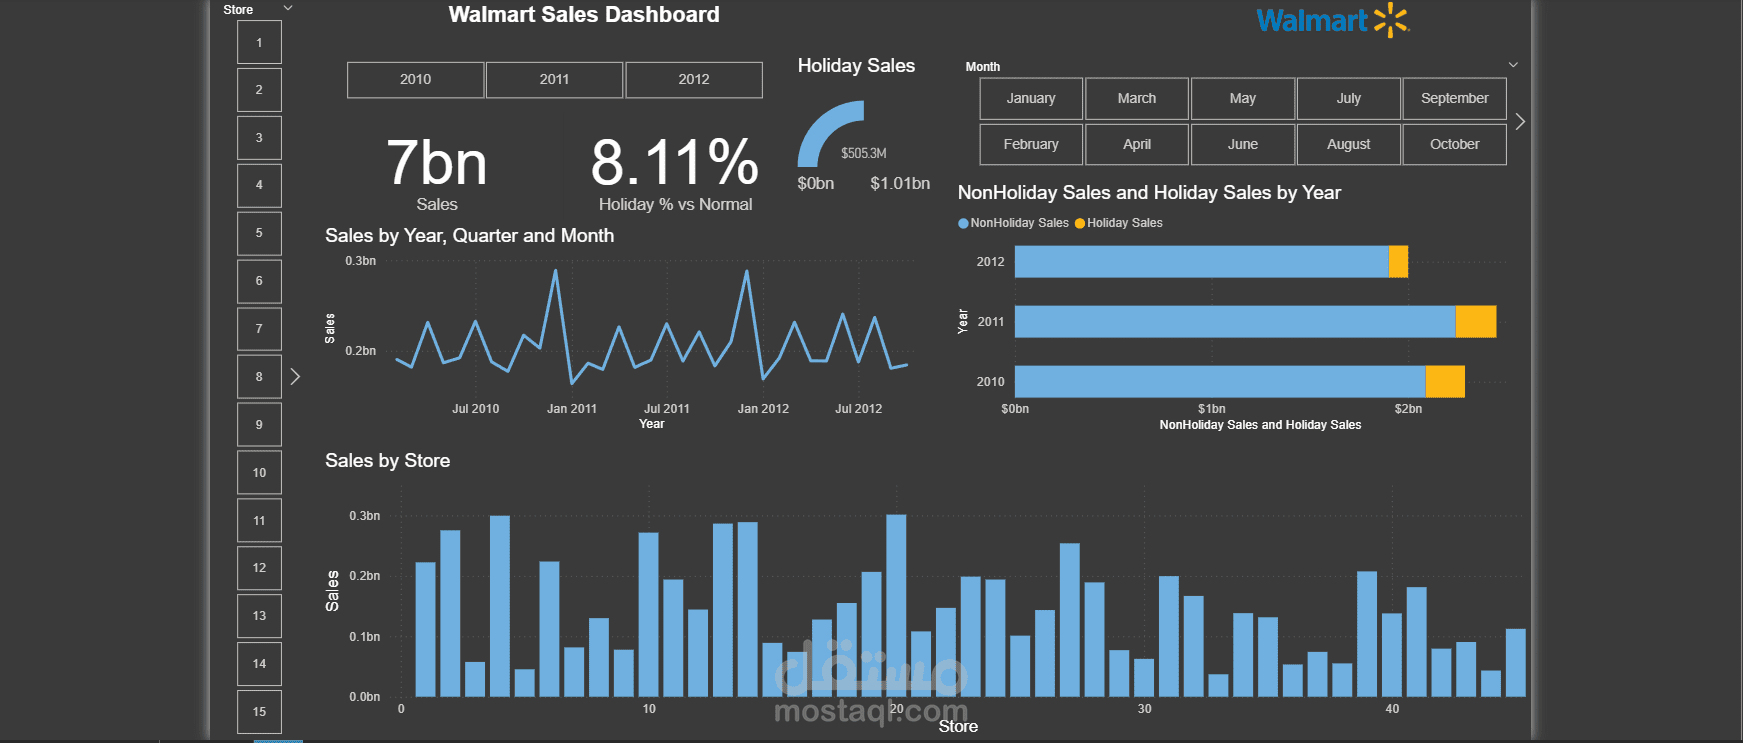Toggle Store 1 in the slicer
The width and height of the screenshot is (1743, 743).
pos(259,43)
